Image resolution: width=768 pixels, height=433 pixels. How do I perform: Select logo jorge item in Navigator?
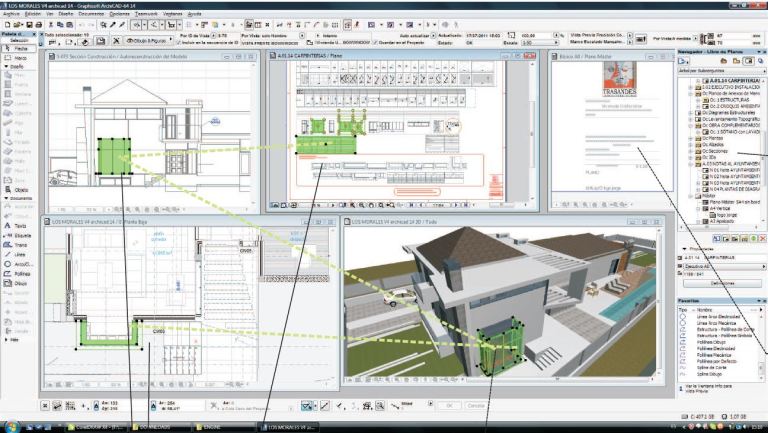pyautogui.click(x=726, y=215)
